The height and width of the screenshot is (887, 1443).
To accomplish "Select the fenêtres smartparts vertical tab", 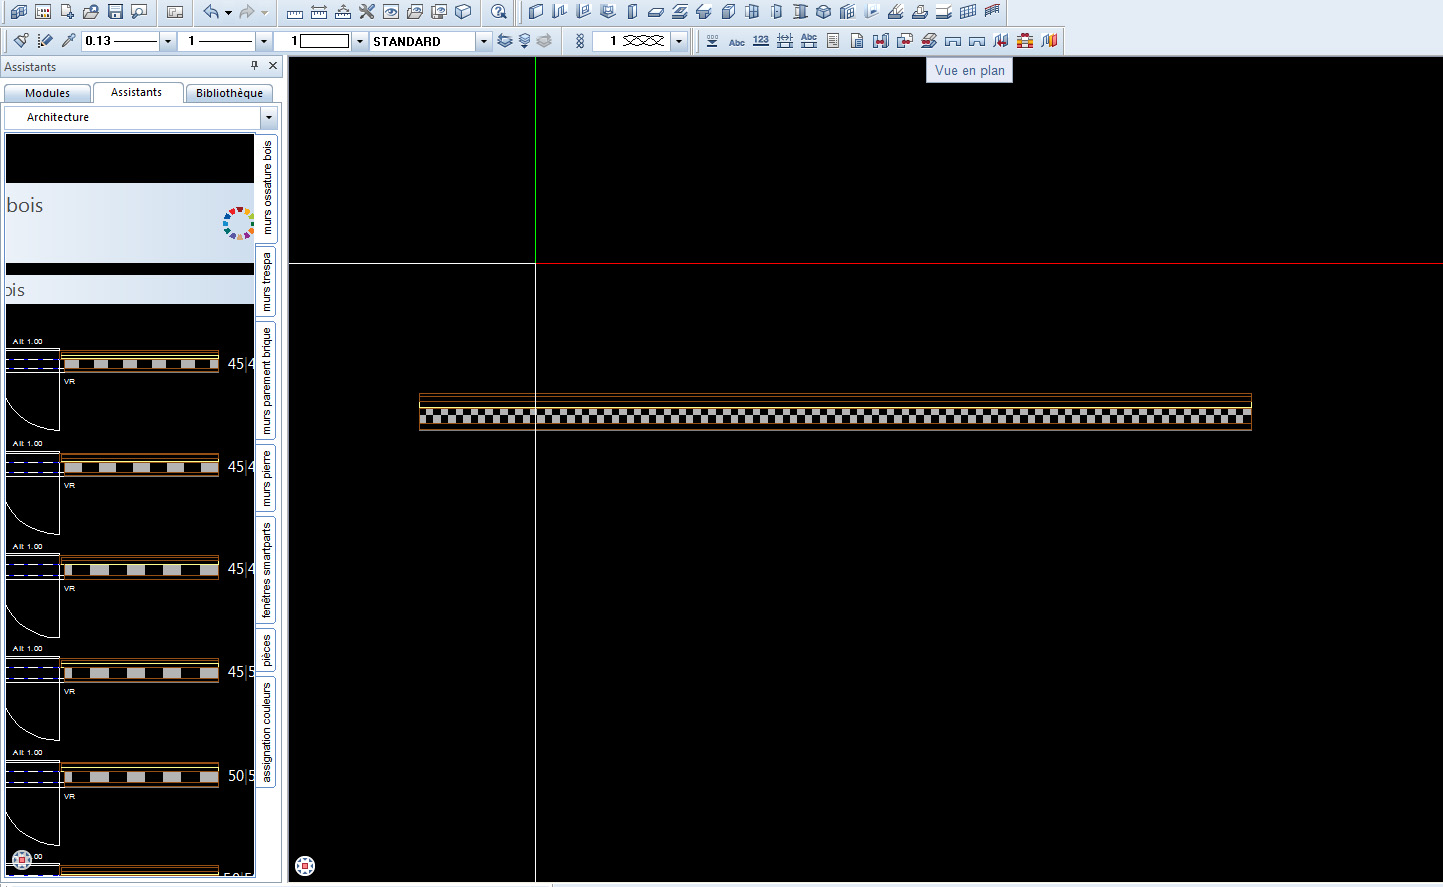I will point(267,570).
